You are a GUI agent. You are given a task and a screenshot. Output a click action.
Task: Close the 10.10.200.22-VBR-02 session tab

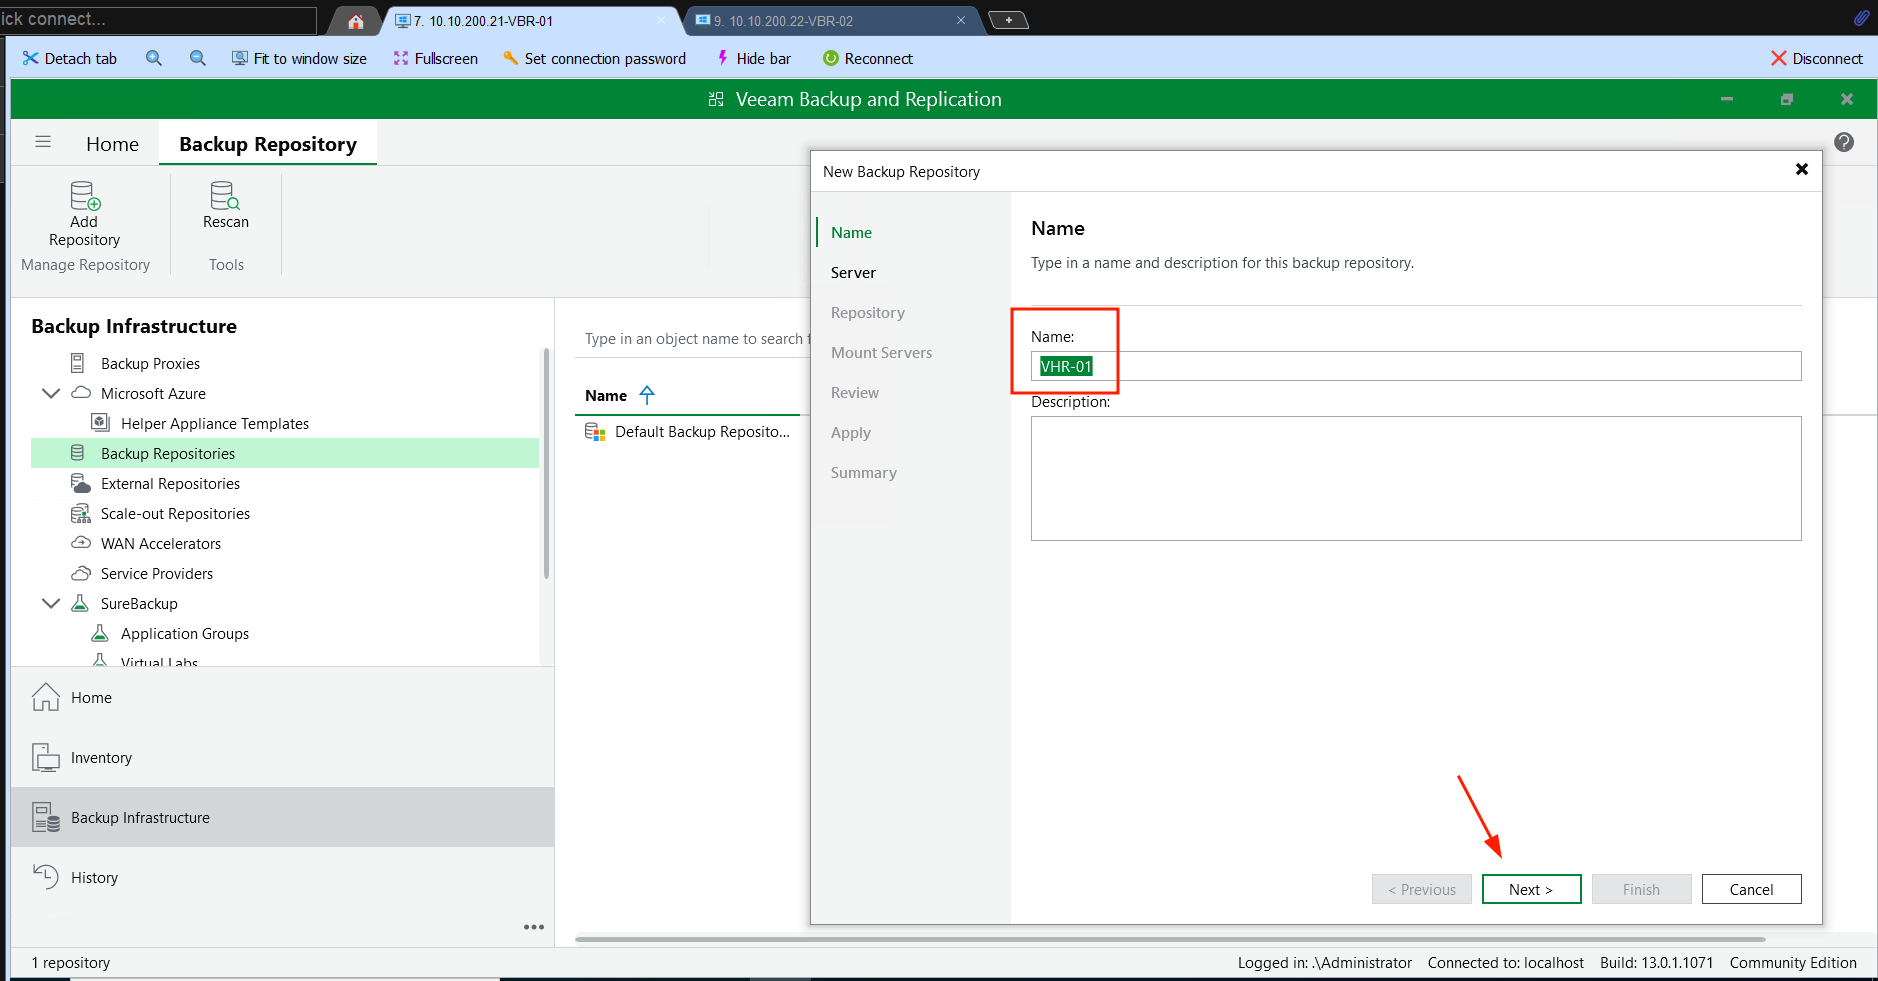[x=961, y=20]
